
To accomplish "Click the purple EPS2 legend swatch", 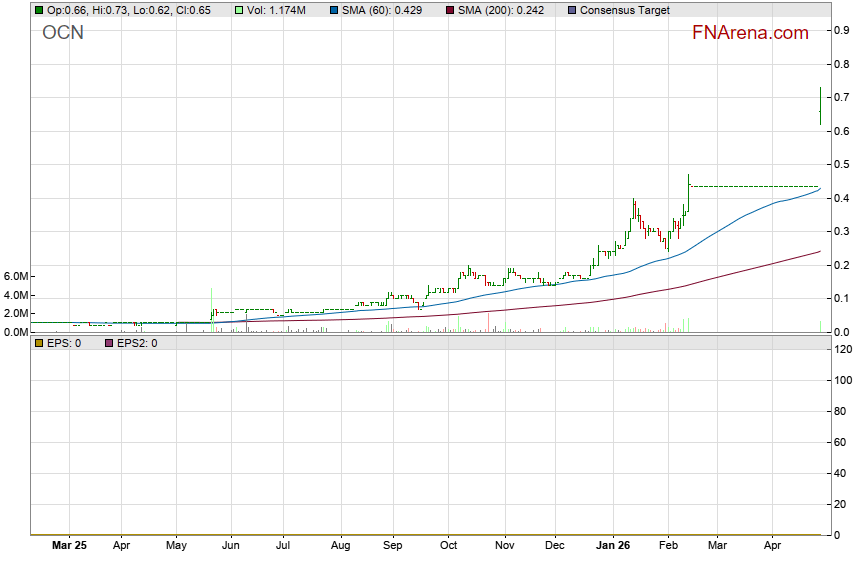I will click(110, 343).
